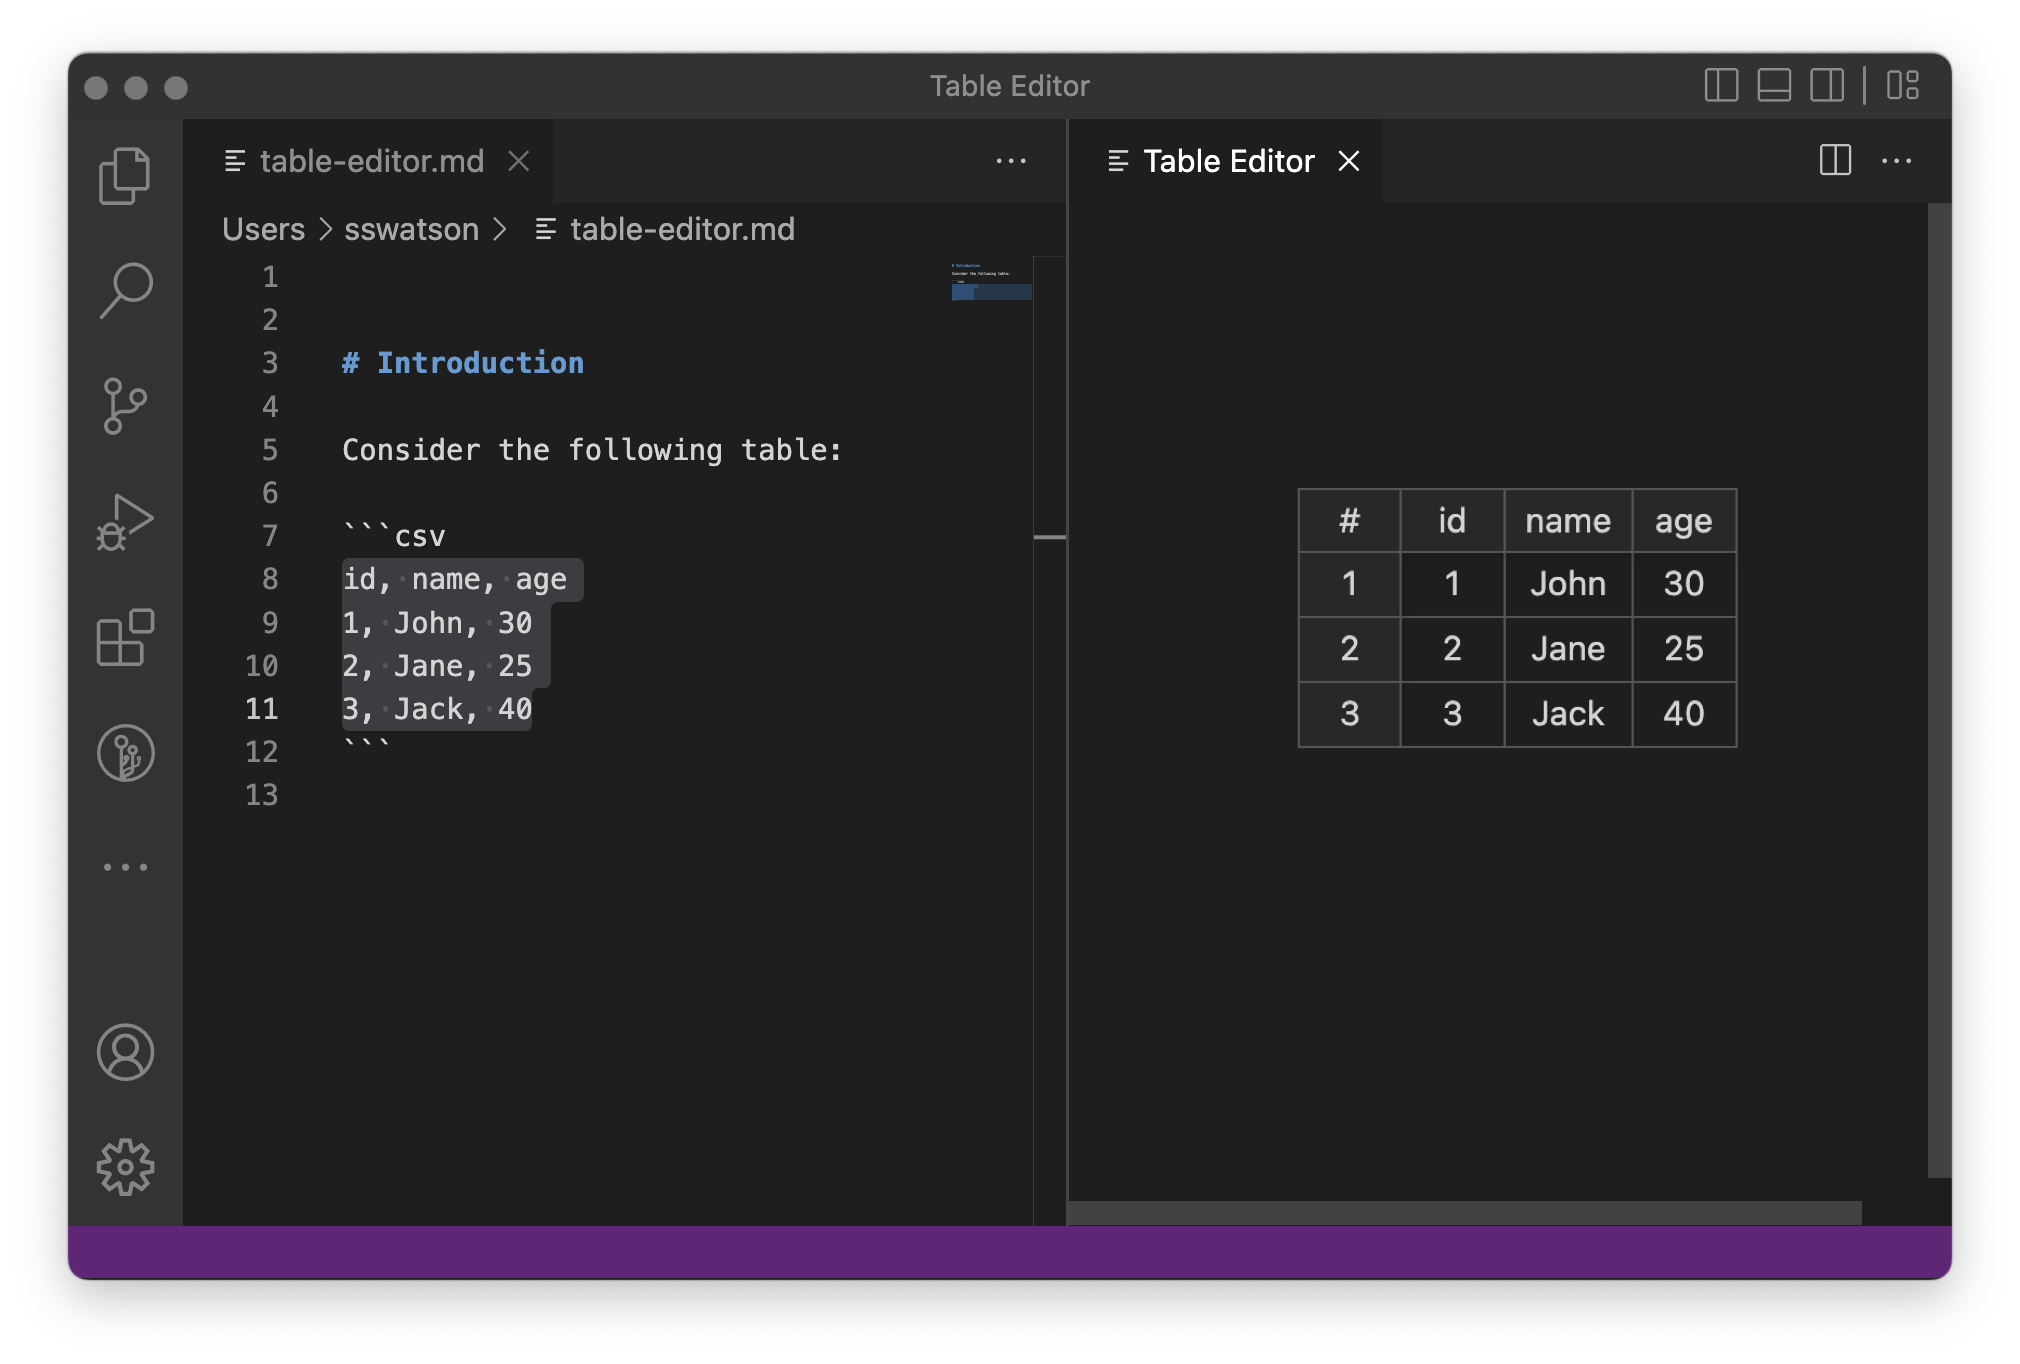Toggle the secondary side bar layout button
This screenshot has height=1364, width=2020.
coord(1827,86)
